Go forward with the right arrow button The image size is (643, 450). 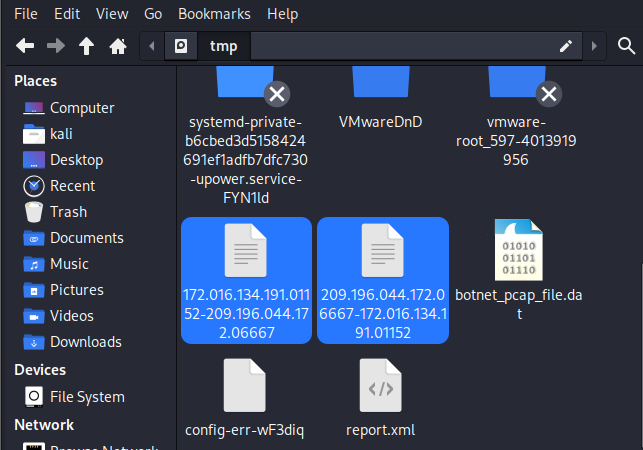point(56,46)
